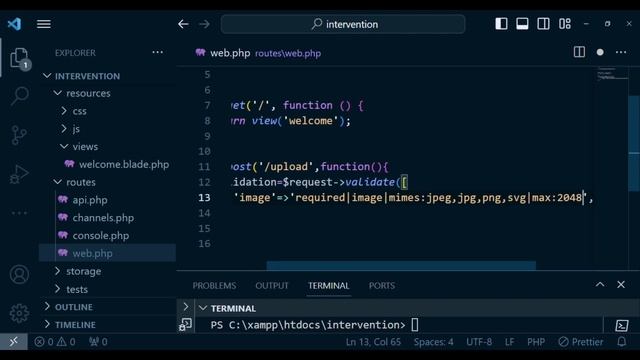Toggle primary side bar layout icon

[x=501, y=24]
